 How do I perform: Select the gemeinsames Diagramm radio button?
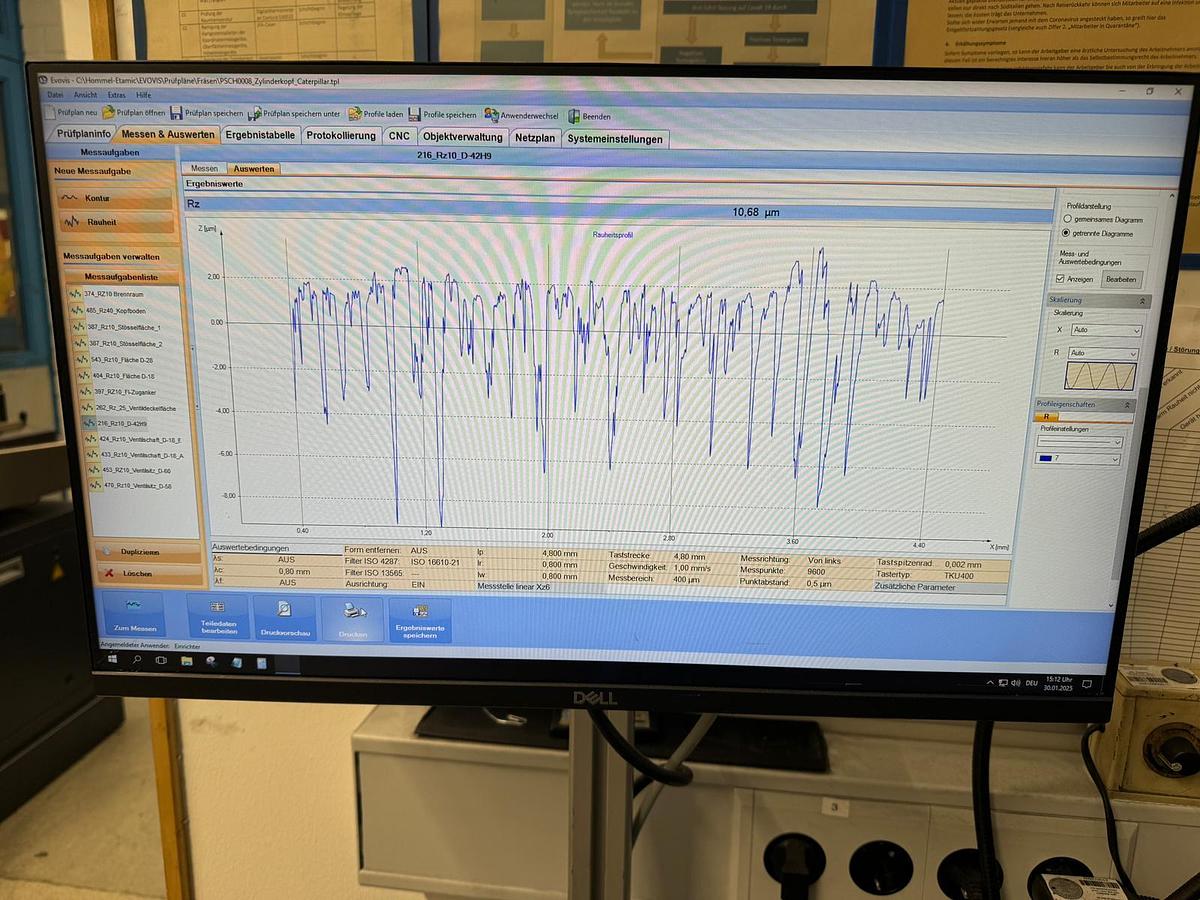coord(1067,218)
